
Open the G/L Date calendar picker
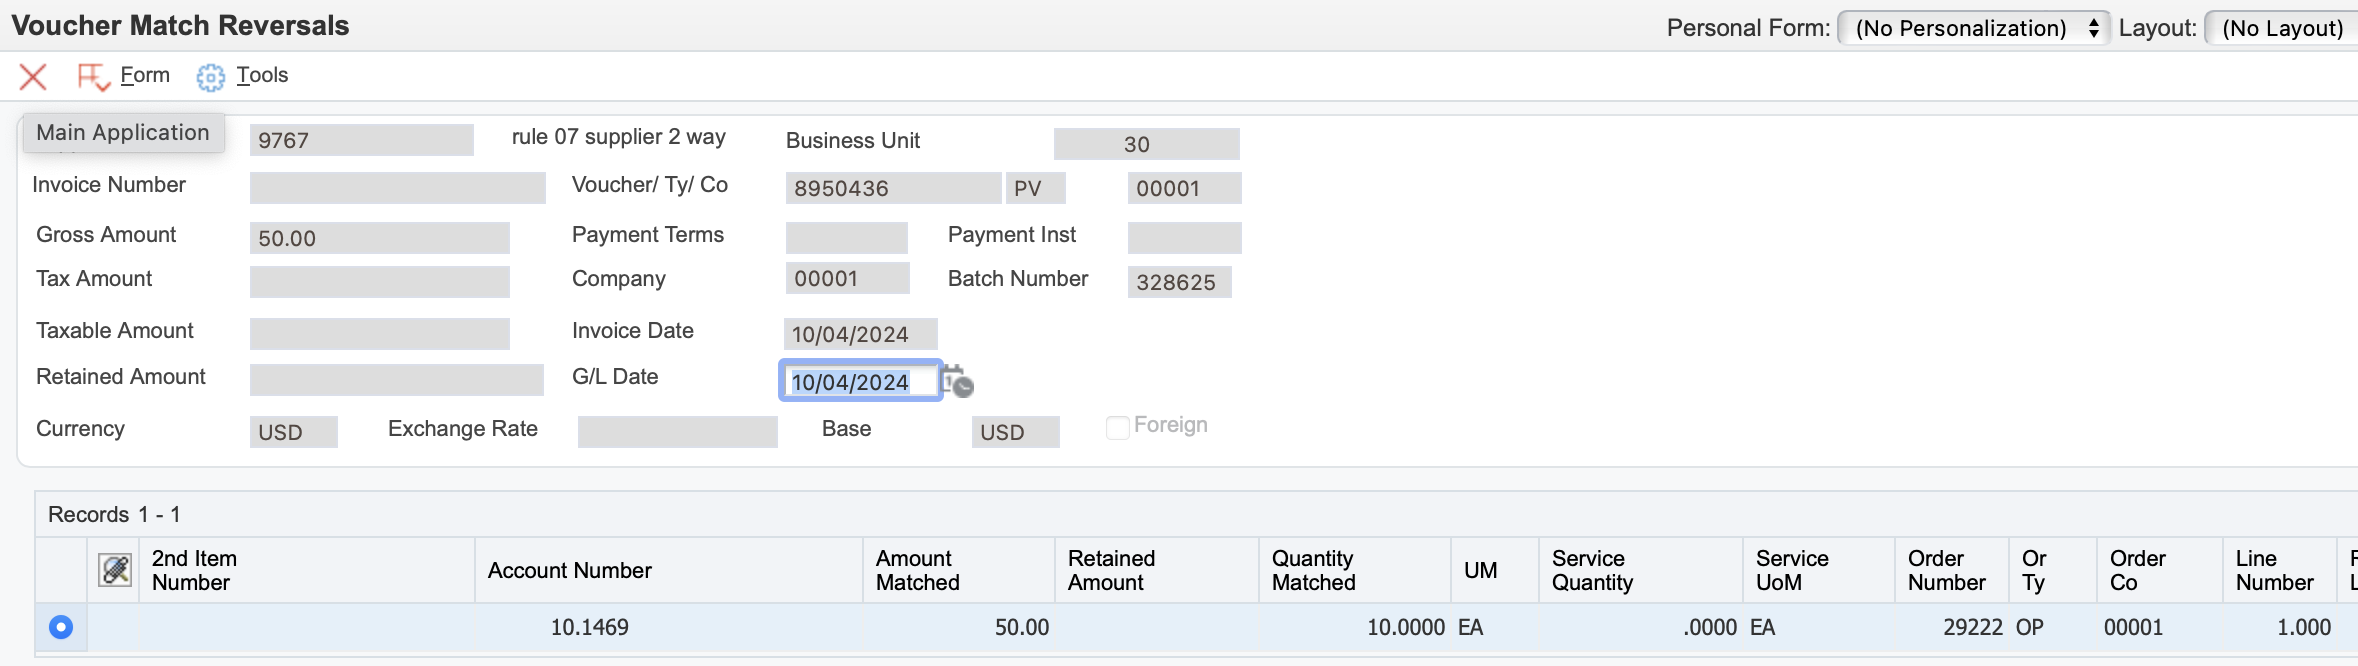(957, 381)
